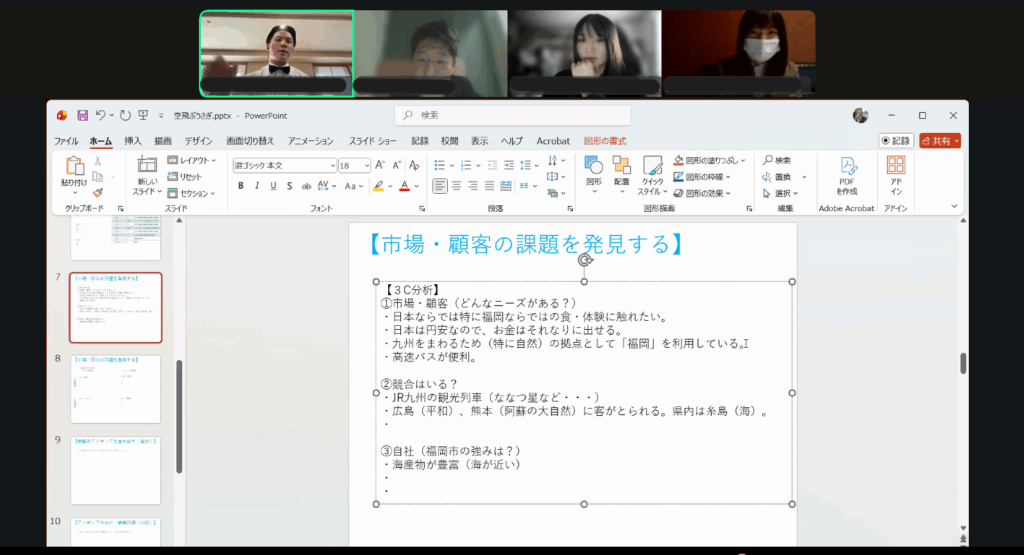Click the Record (記録) button
This screenshot has height=555, width=1024.
896,141
